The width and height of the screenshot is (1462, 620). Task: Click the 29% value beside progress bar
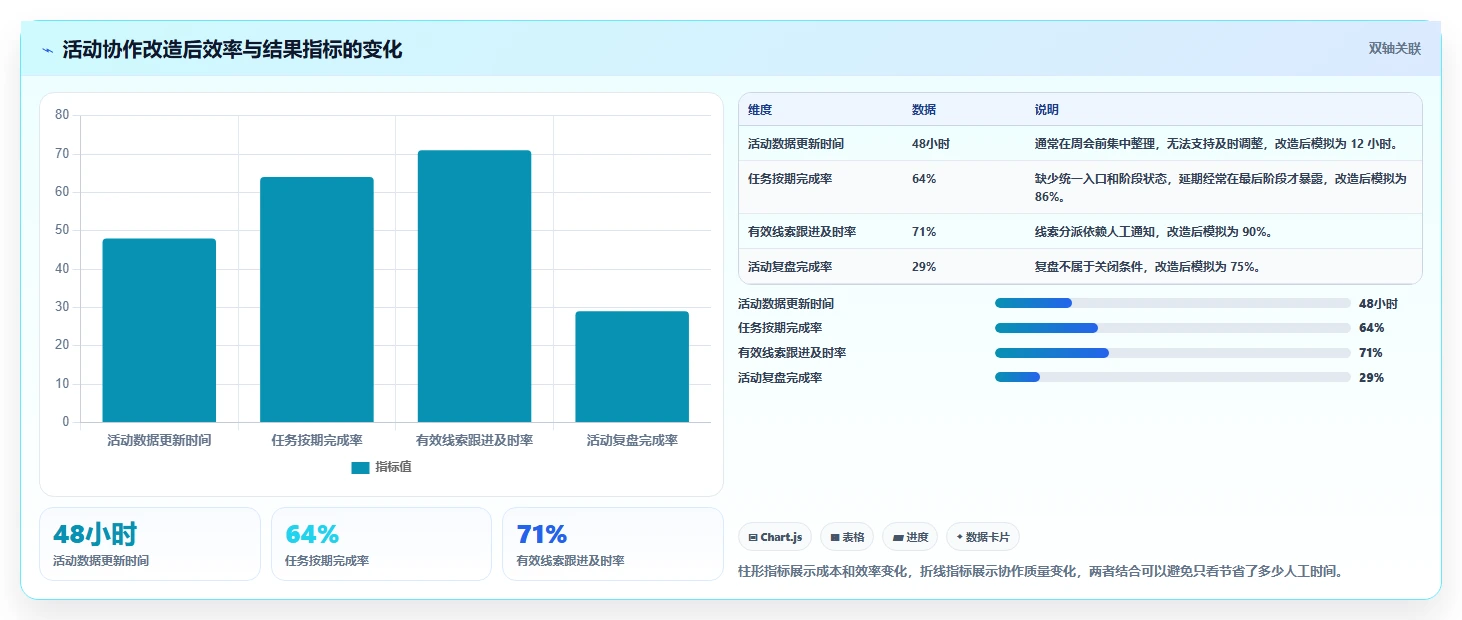click(x=1371, y=378)
